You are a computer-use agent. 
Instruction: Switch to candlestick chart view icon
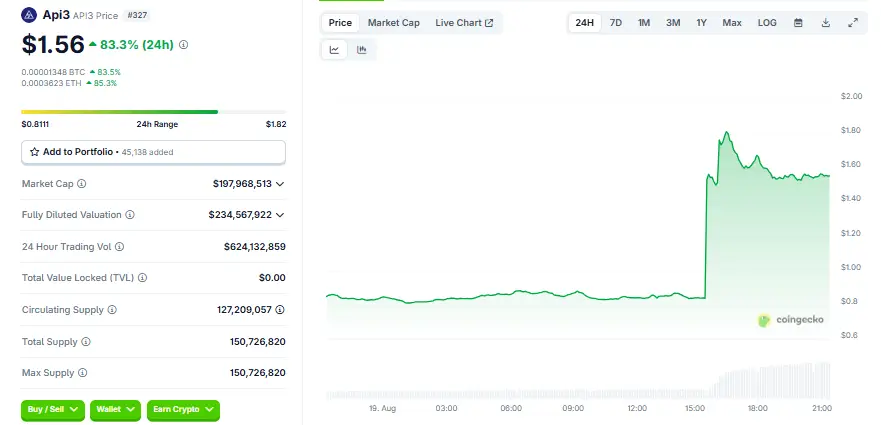click(362, 50)
